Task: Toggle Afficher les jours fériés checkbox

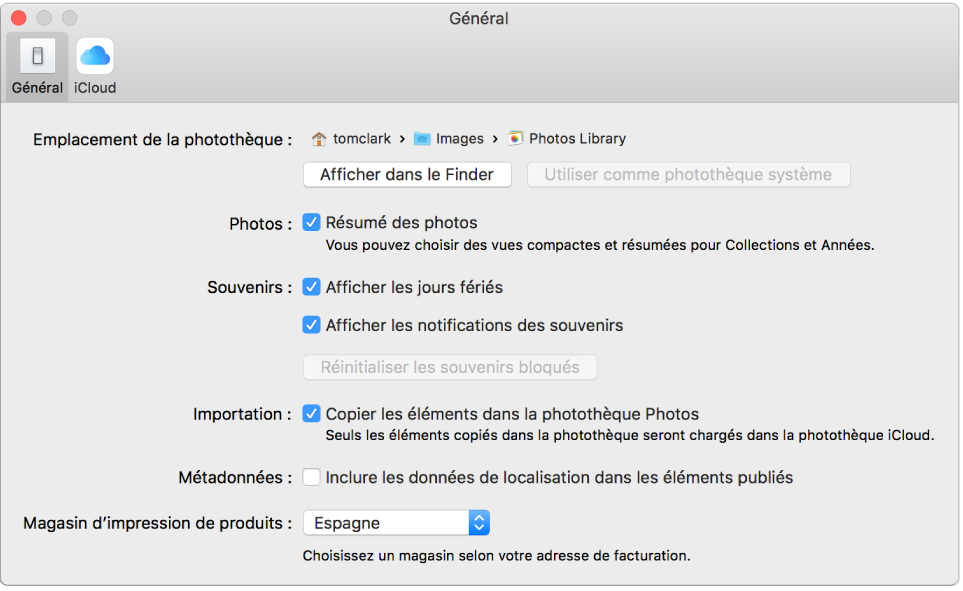Action: coord(312,287)
